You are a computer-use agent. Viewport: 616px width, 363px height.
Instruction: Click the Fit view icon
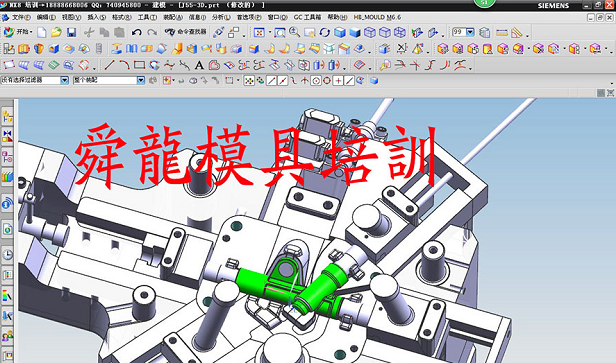pyautogui.click(x=259, y=32)
